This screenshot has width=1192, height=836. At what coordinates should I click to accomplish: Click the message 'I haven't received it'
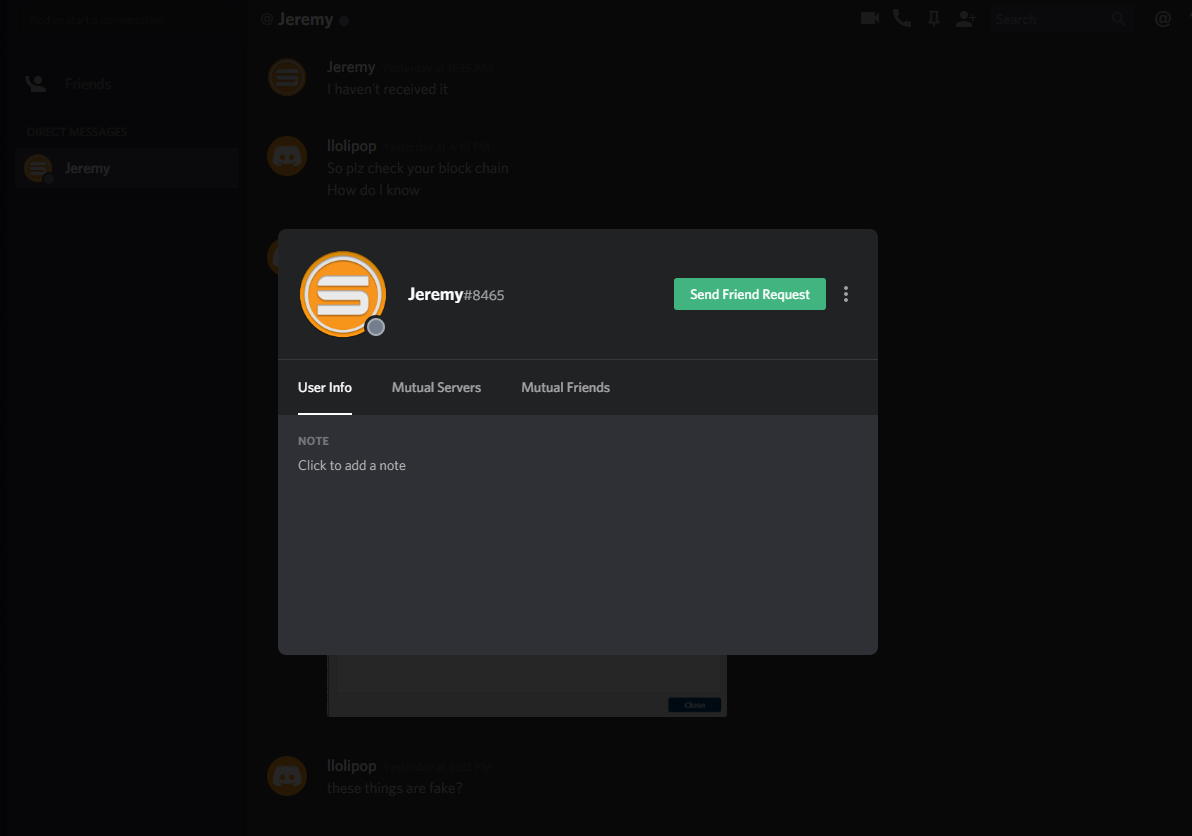click(x=388, y=89)
